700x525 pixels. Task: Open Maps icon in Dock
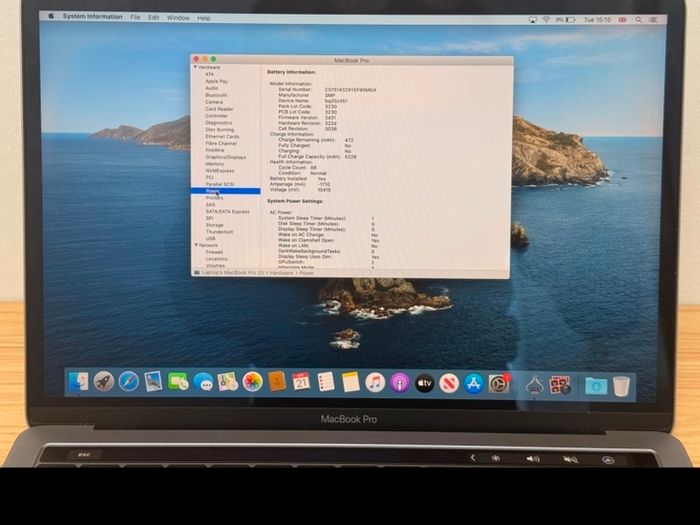pyautogui.click(x=228, y=382)
